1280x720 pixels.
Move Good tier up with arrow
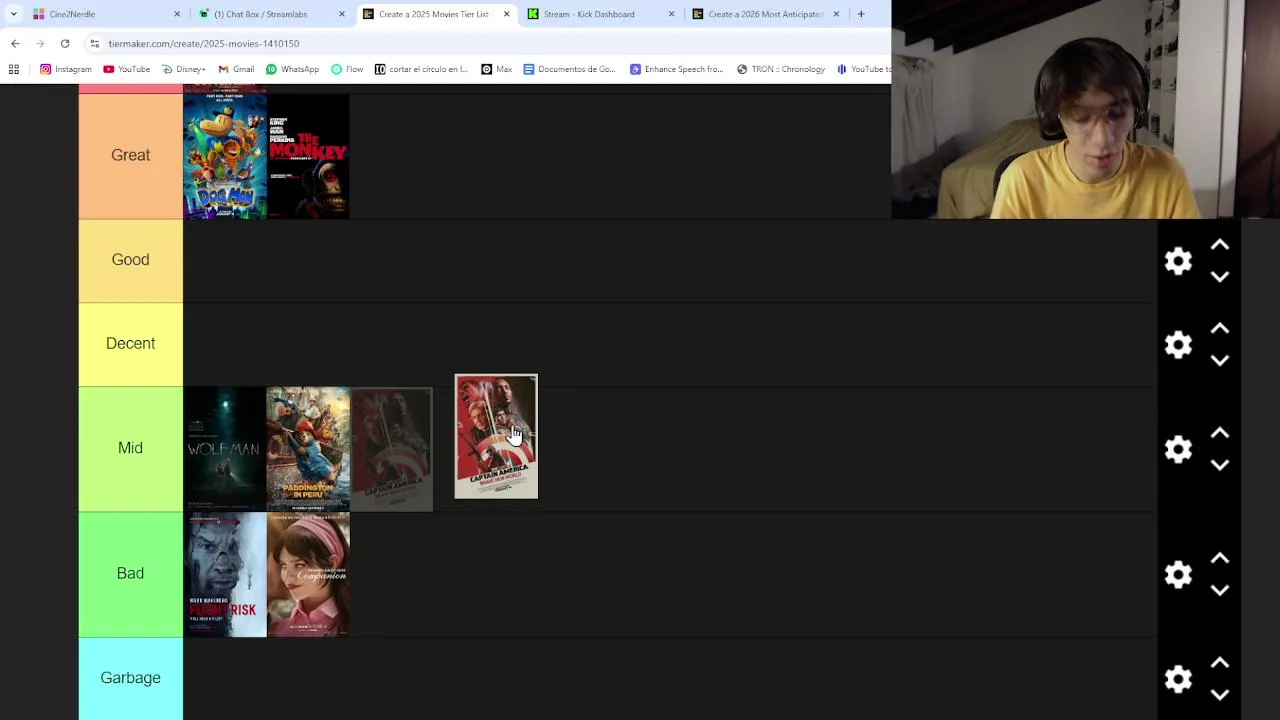(x=1220, y=245)
